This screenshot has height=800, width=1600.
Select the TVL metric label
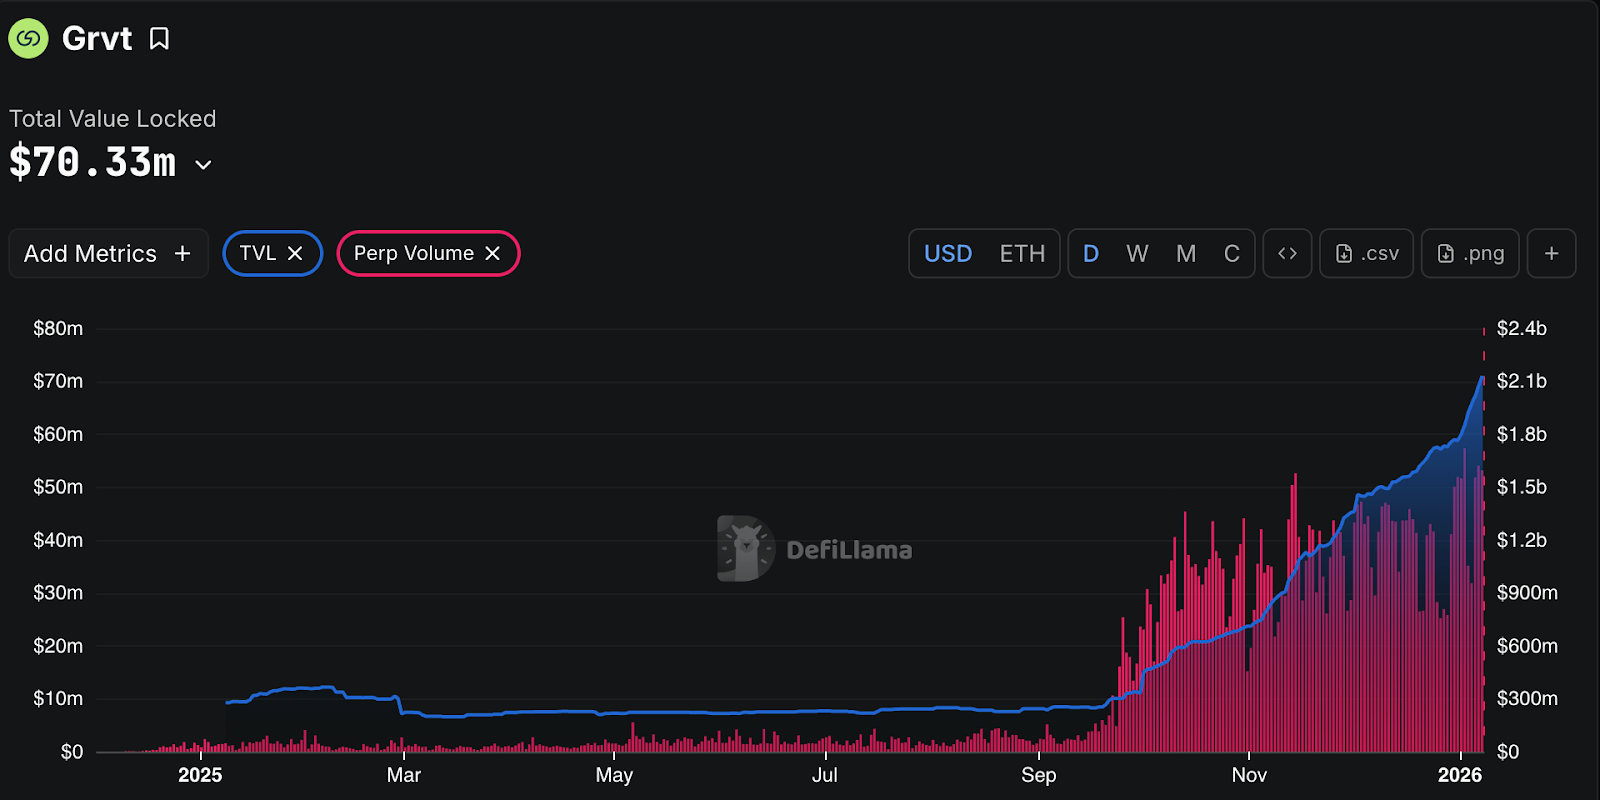click(258, 254)
